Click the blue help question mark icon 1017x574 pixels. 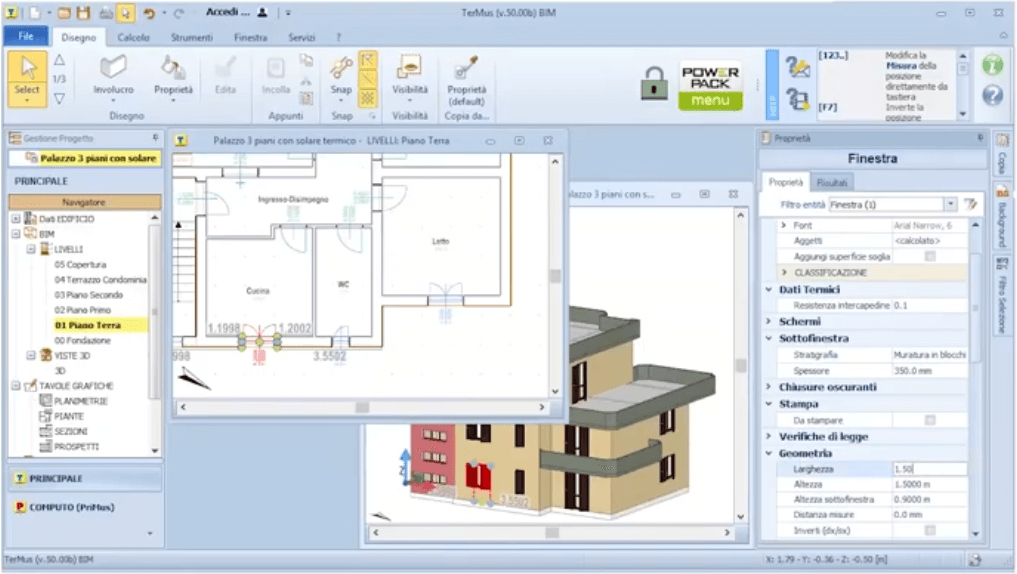pyautogui.click(x=992, y=96)
